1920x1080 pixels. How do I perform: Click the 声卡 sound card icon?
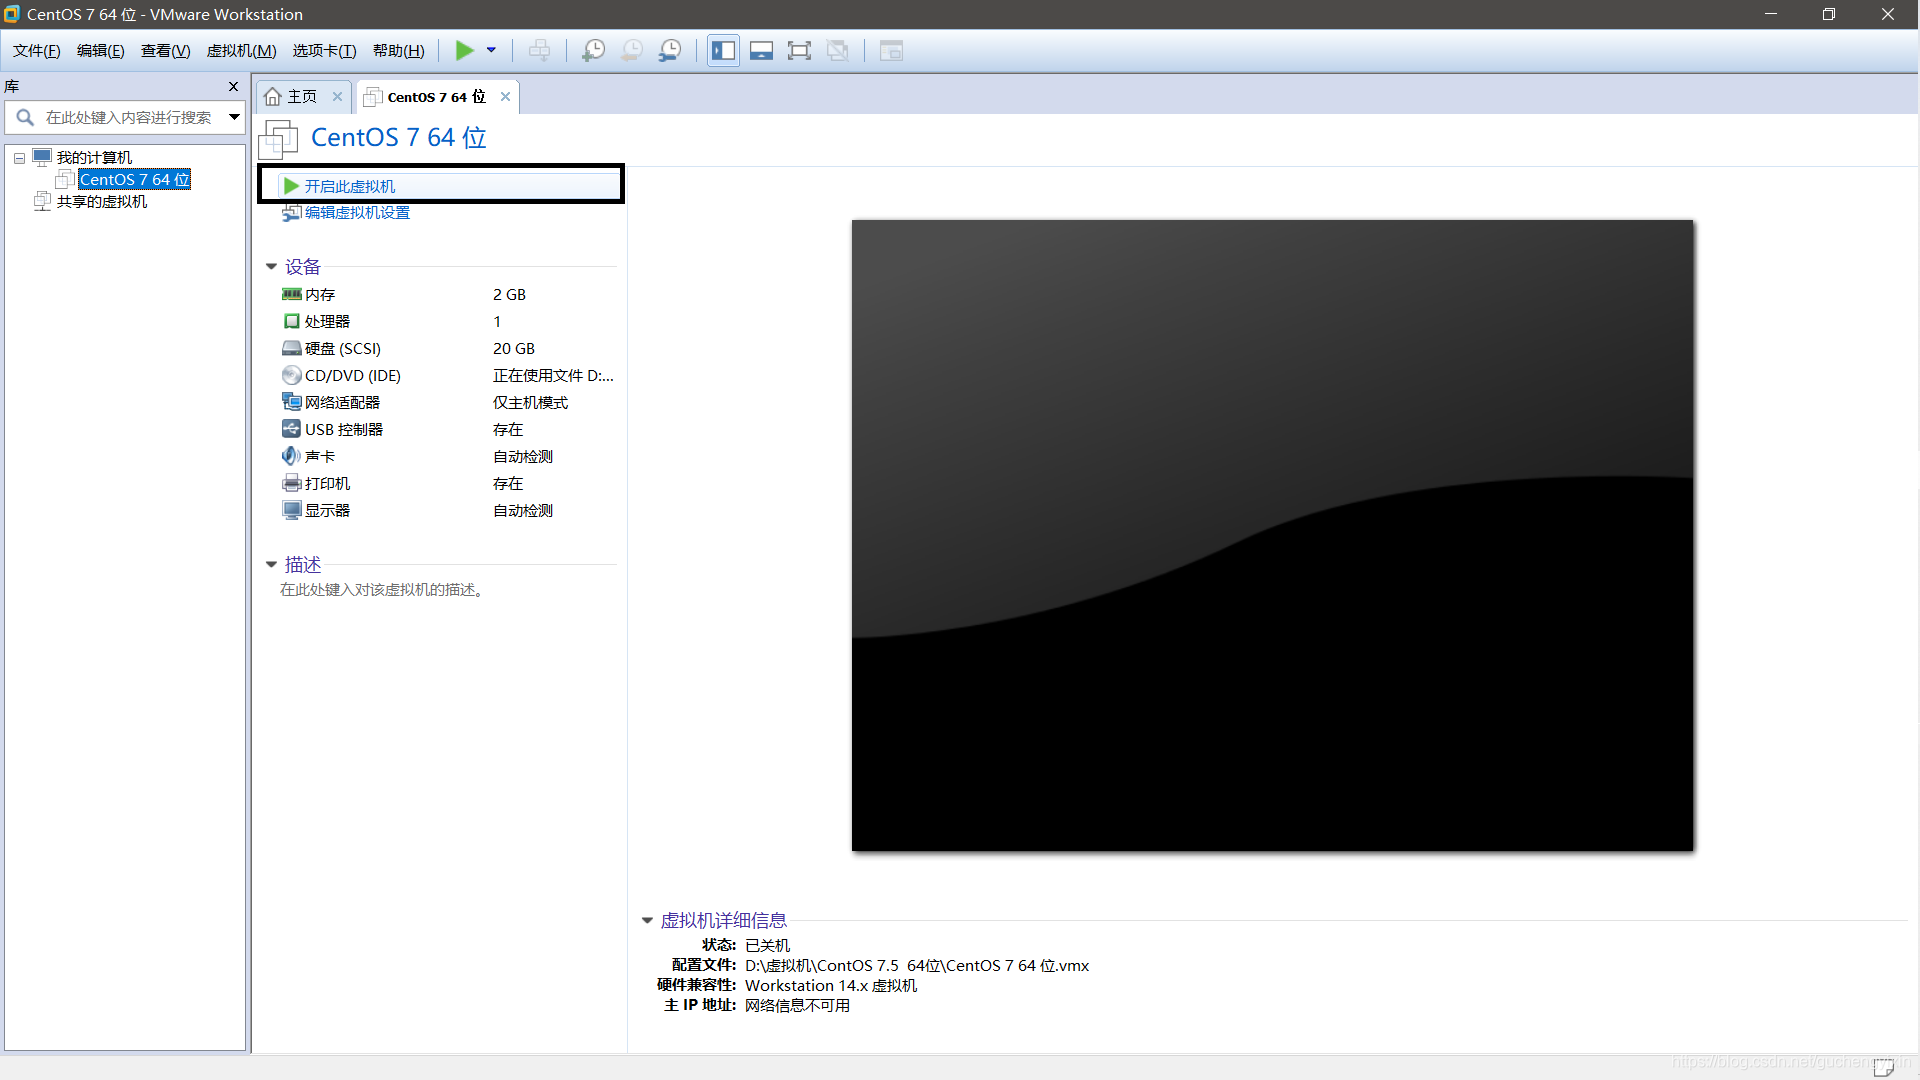[291, 456]
